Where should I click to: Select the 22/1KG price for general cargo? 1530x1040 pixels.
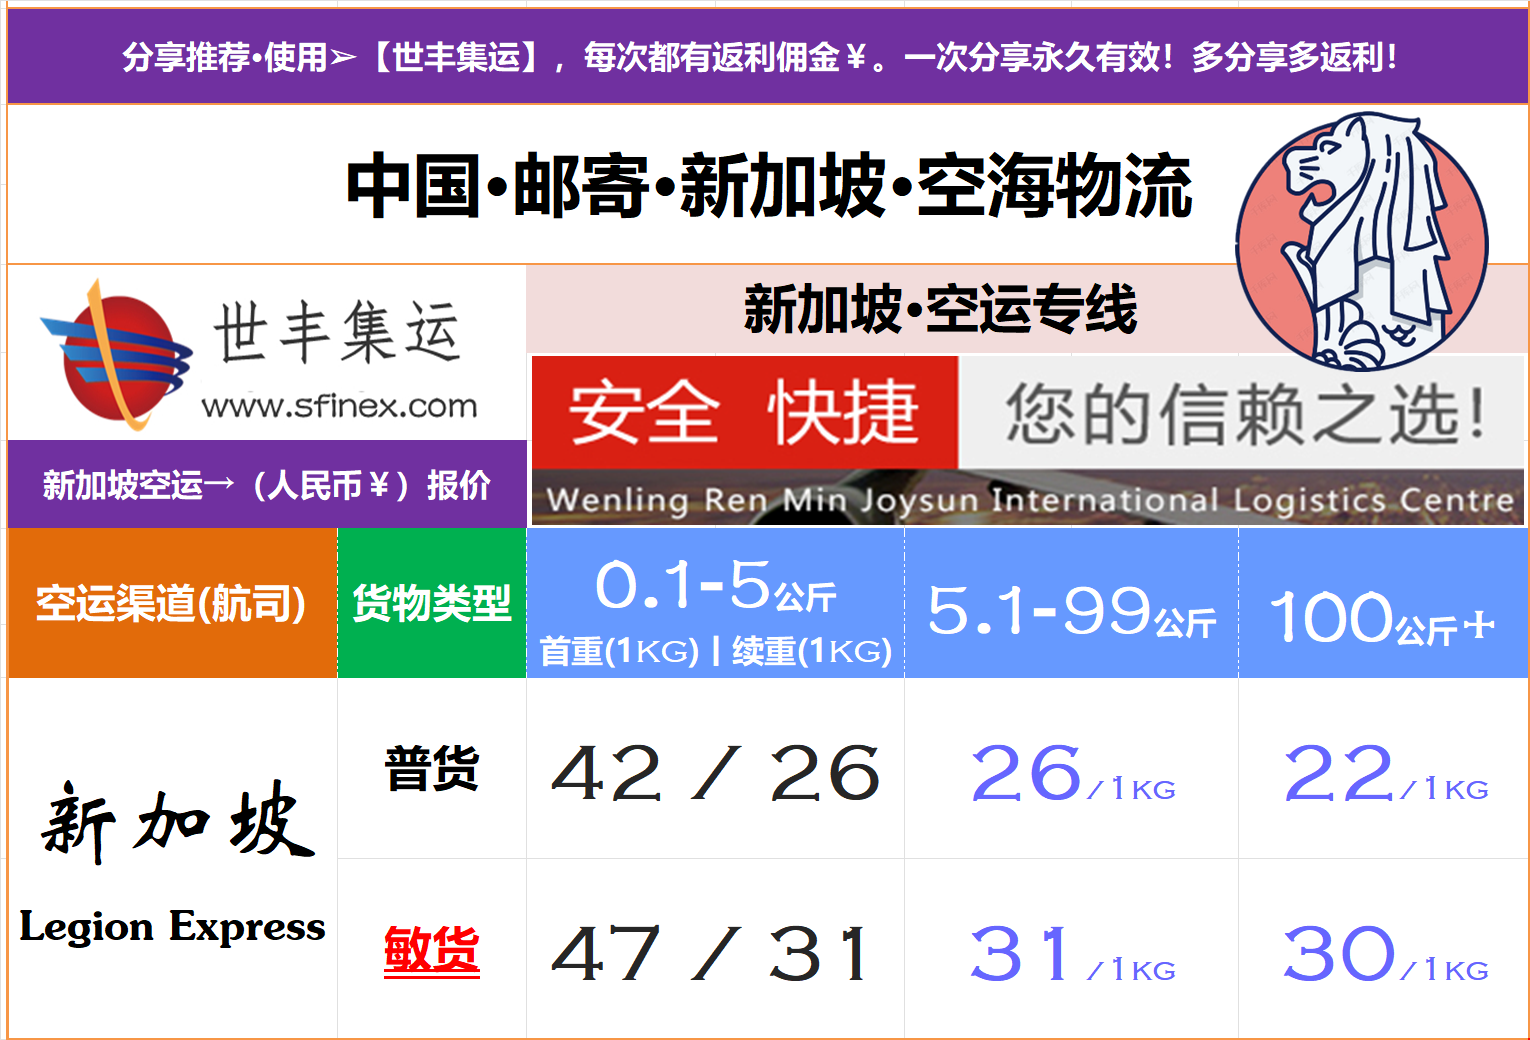[x=1384, y=775]
